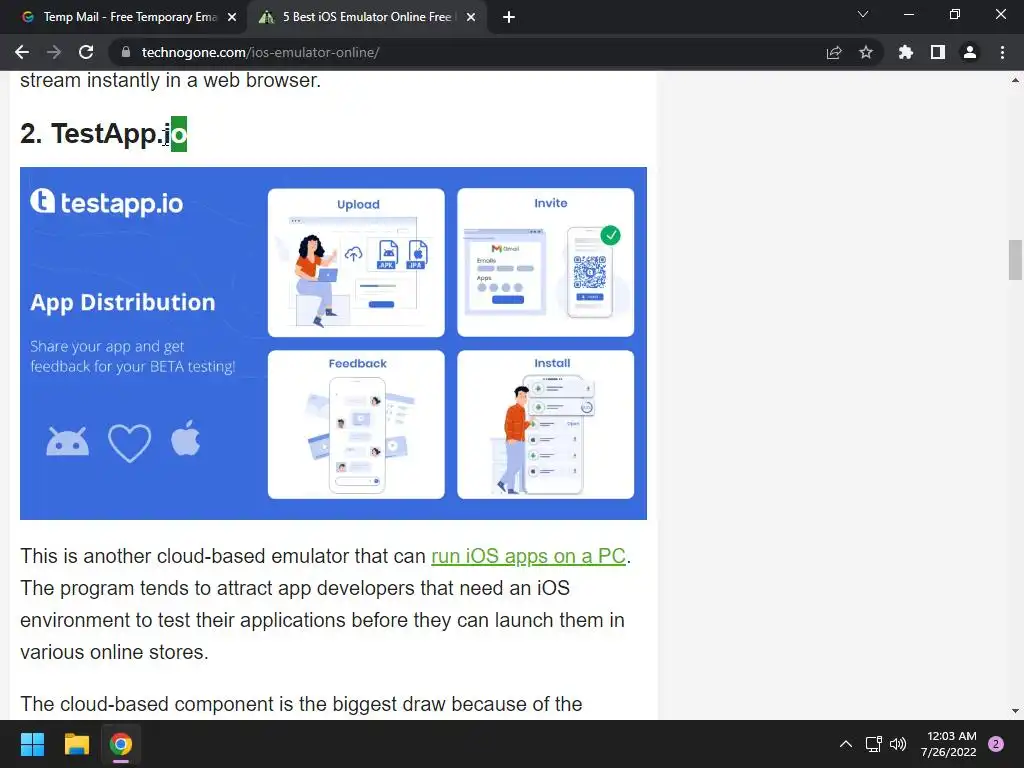Image resolution: width=1024 pixels, height=768 pixels.
Task: Click the Chrome icon in the taskbar
Action: [x=121, y=744]
